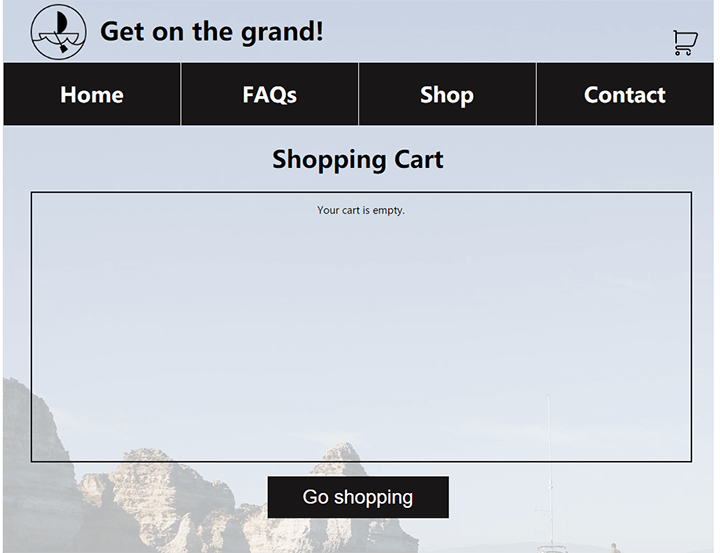The image size is (720, 553).
Task: Click the "Get on the grand!" site title
Action: (212, 31)
